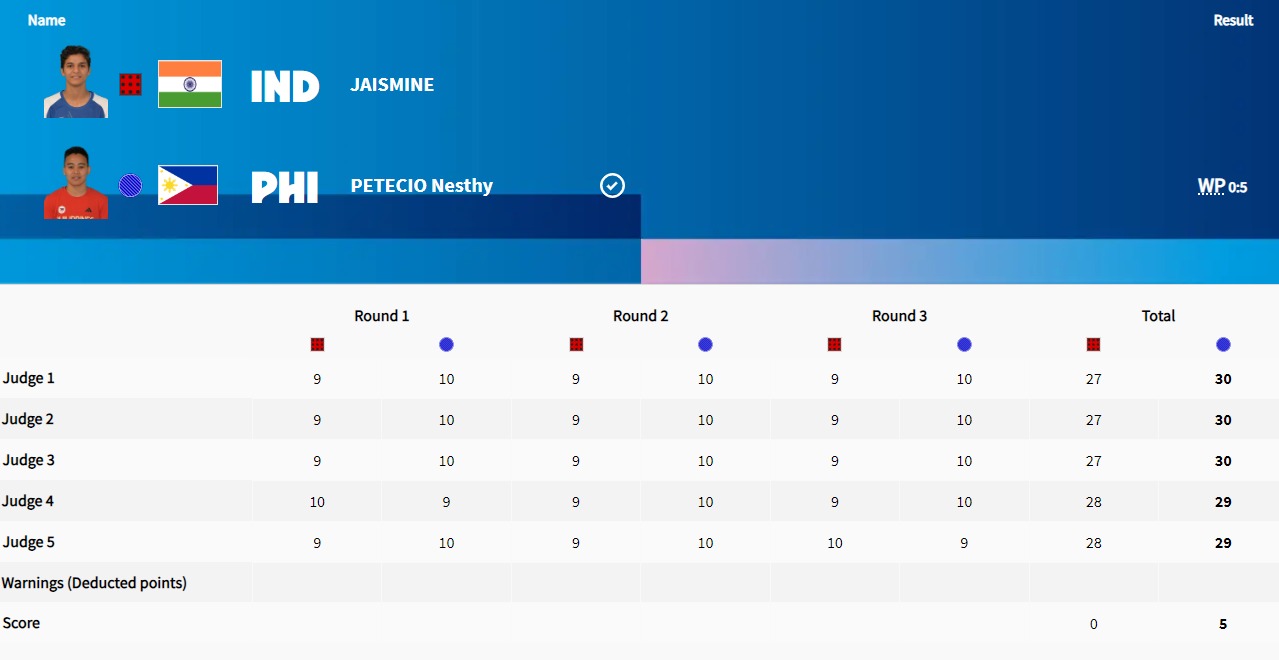Click the Judge 4 row label
Viewport: 1279px width, 660px height.
coord(29,501)
